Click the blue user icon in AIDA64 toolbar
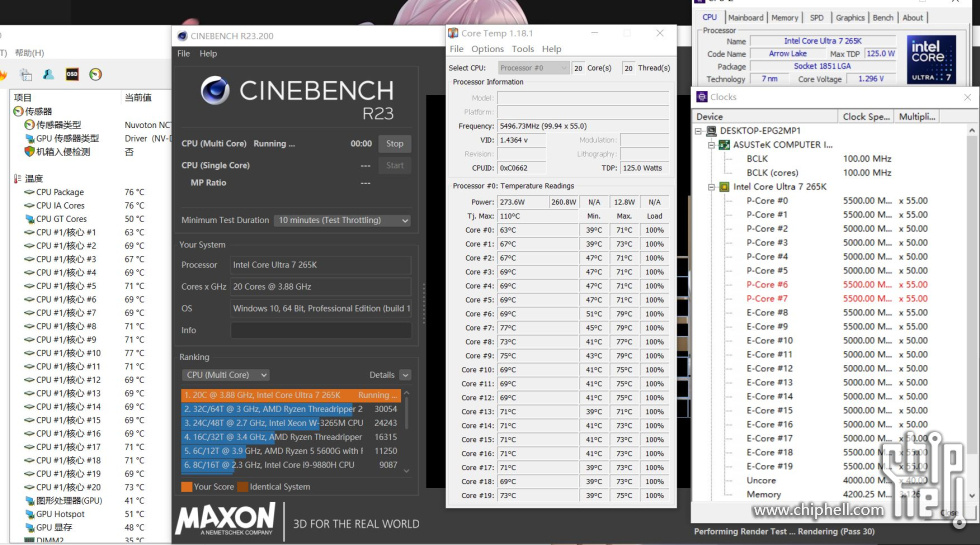Image resolution: width=980 pixels, height=545 pixels. (49, 74)
